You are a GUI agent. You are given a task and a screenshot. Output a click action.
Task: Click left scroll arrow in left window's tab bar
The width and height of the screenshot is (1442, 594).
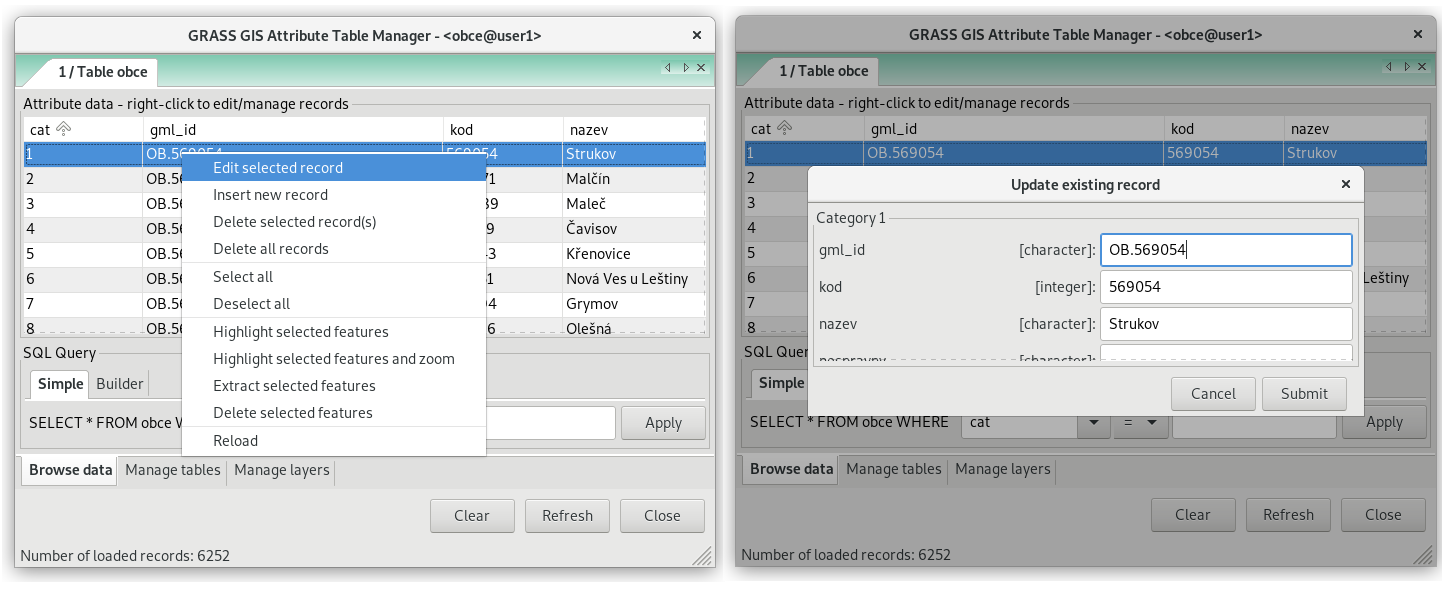(667, 68)
